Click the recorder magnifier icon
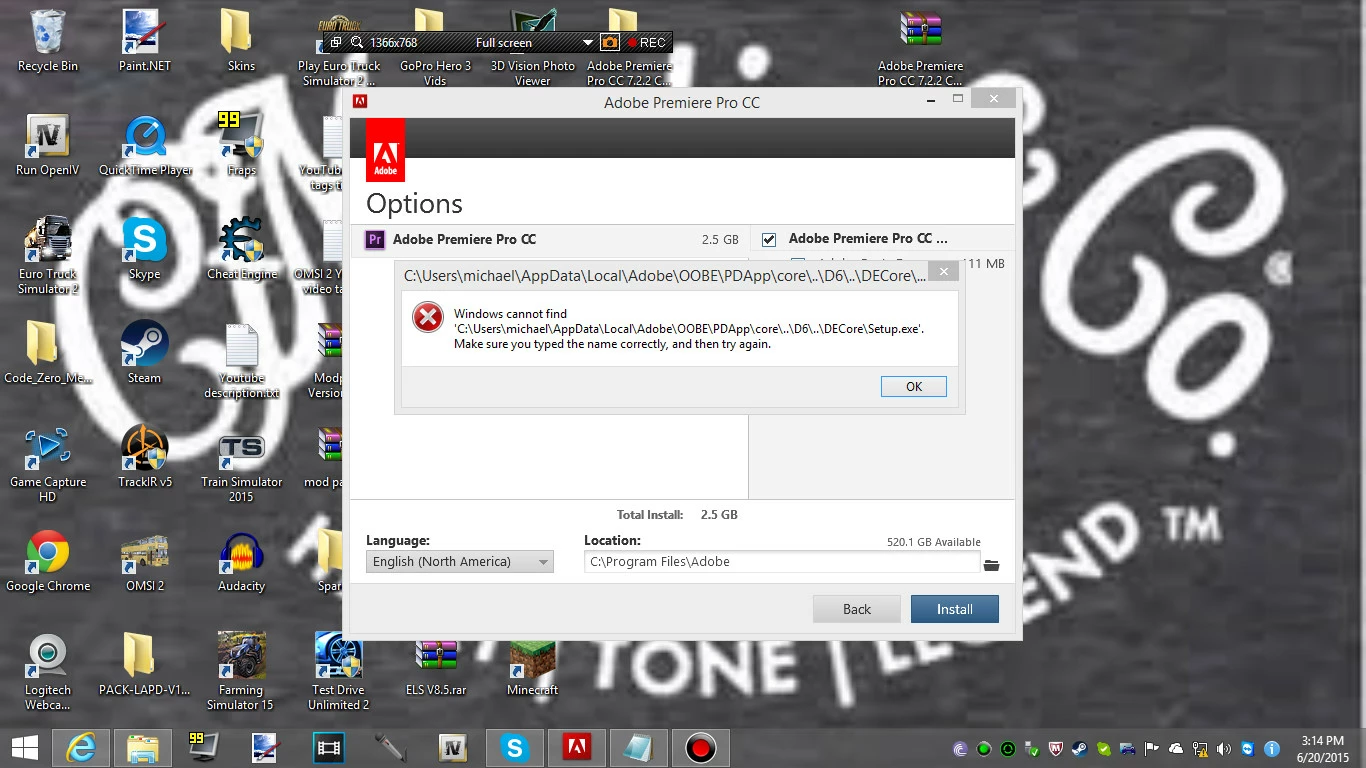Screen dimensions: 1366x768 coord(357,43)
